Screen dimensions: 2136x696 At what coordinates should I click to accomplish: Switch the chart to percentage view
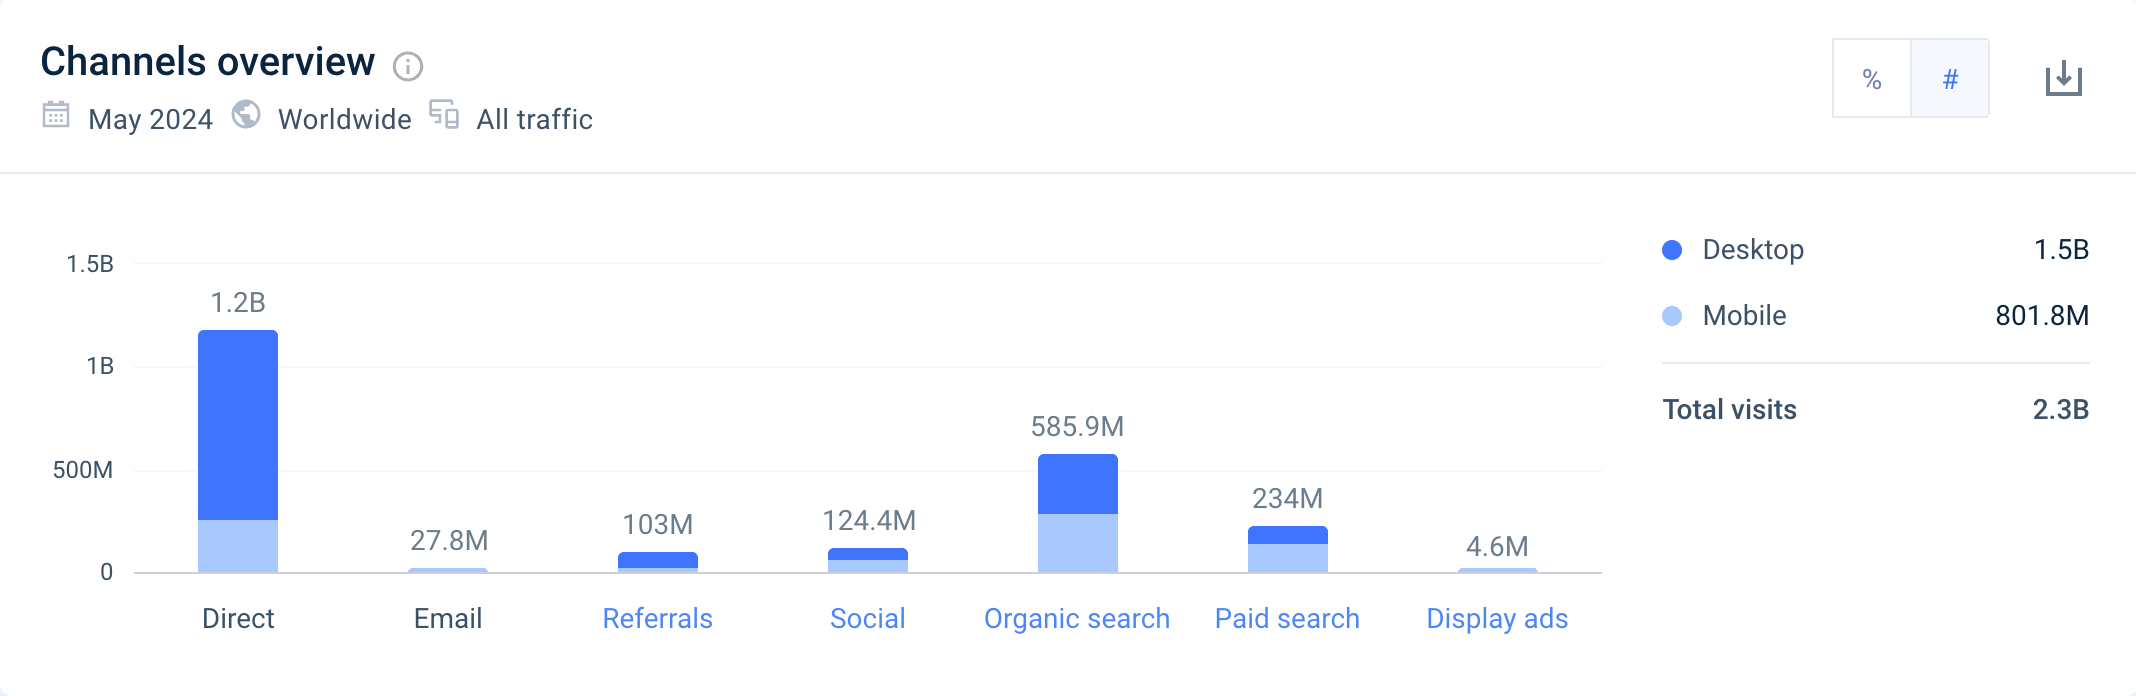click(1871, 77)
